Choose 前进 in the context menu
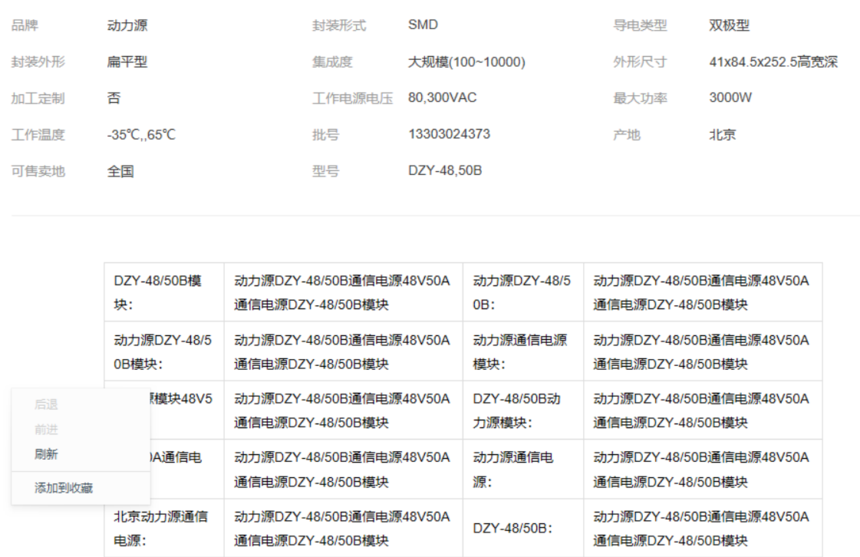 coord(46,429)
